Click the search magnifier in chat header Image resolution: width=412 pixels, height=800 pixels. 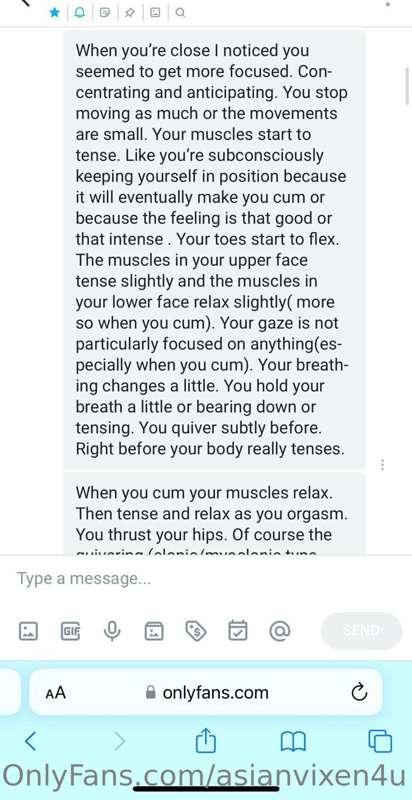(x=180, y=13)
